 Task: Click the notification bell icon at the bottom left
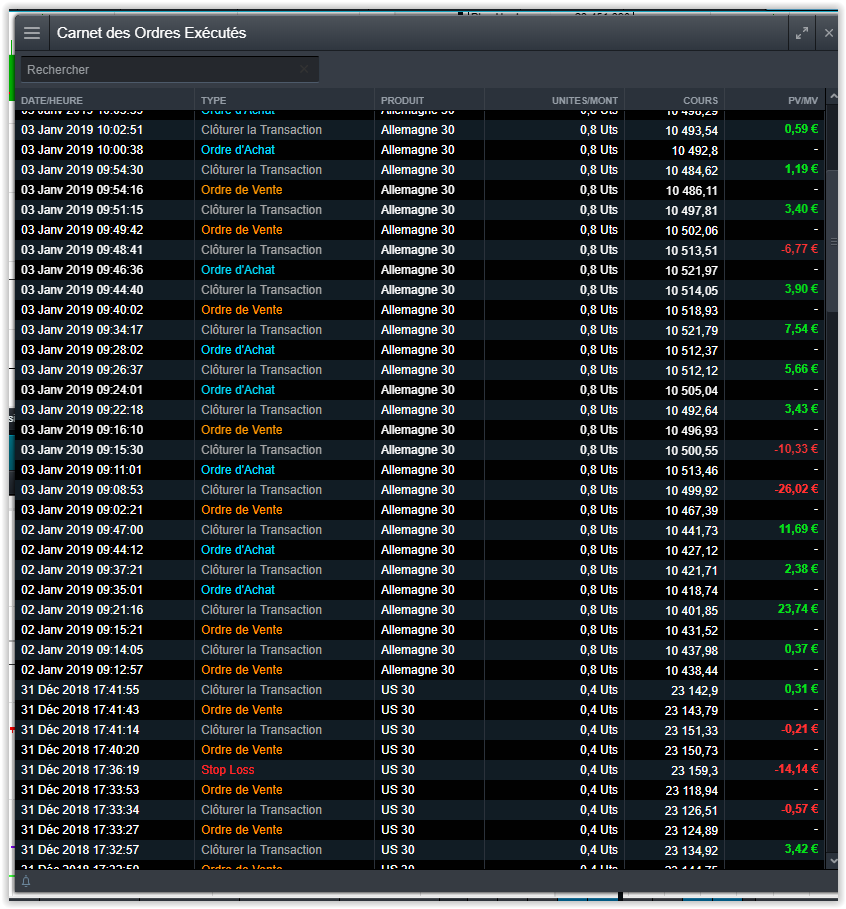coord(26,881)
